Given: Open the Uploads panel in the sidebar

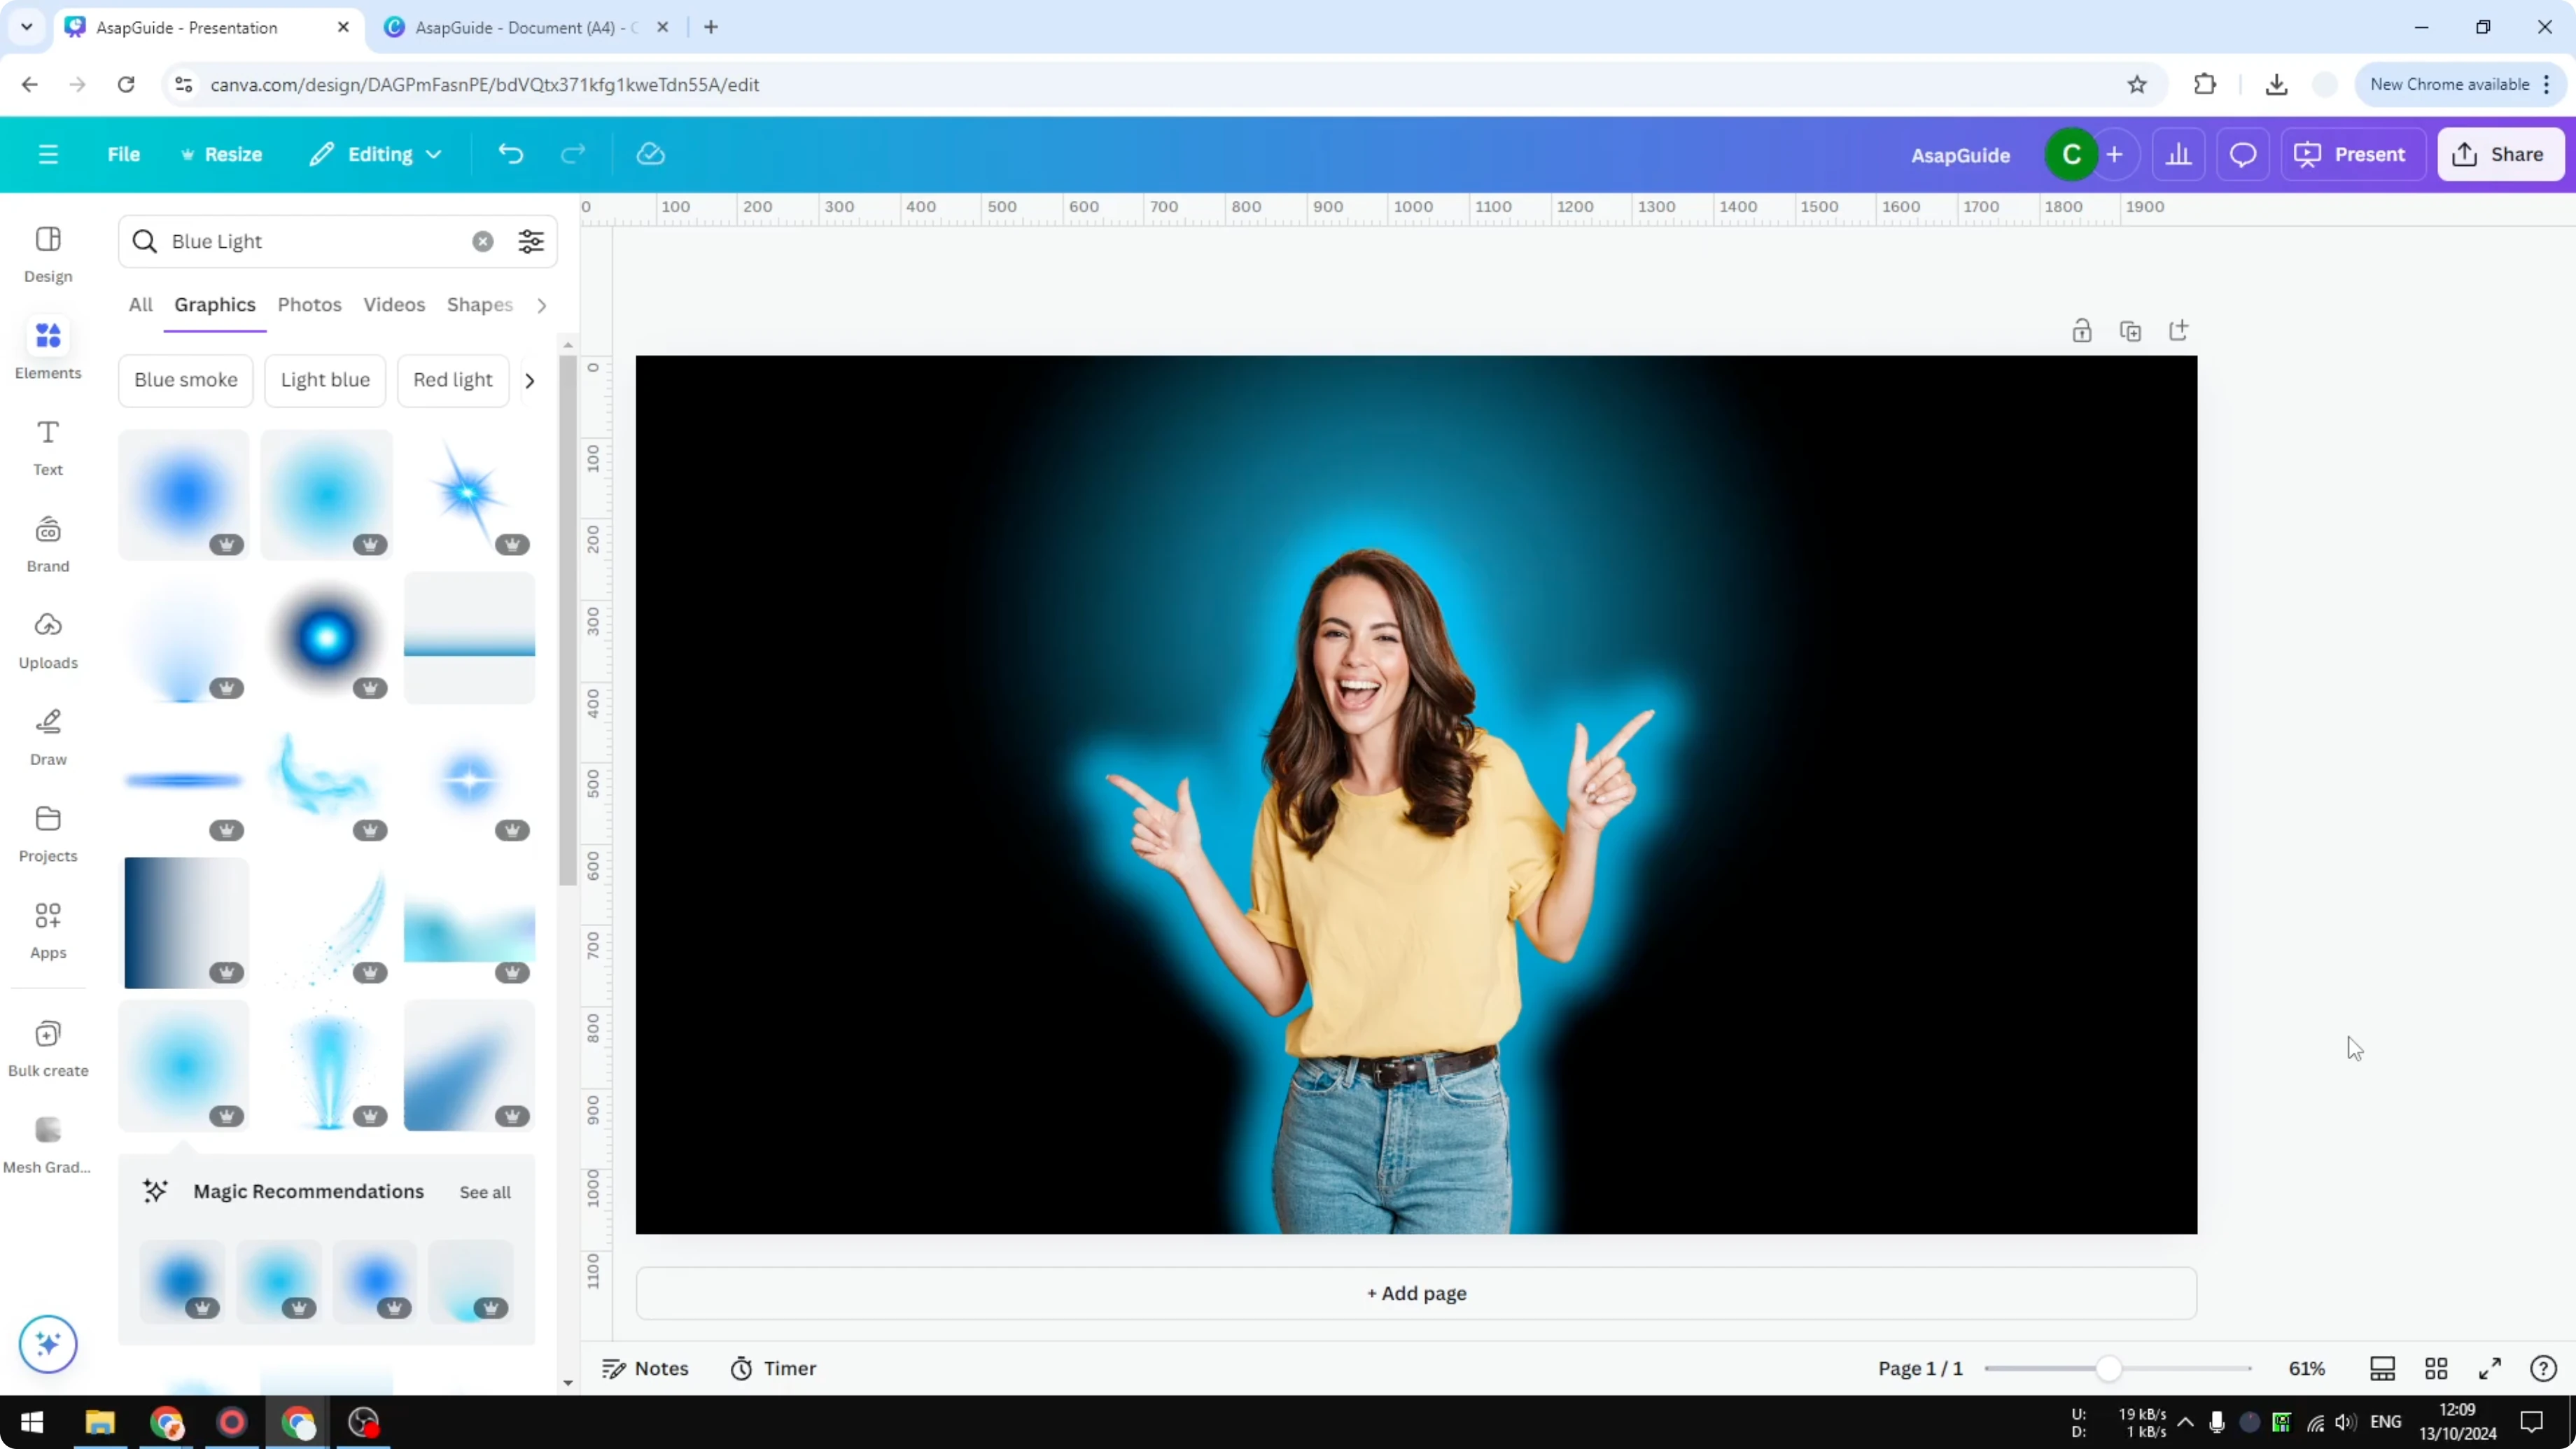Looking at the screenshot, I should pos(47,640).
